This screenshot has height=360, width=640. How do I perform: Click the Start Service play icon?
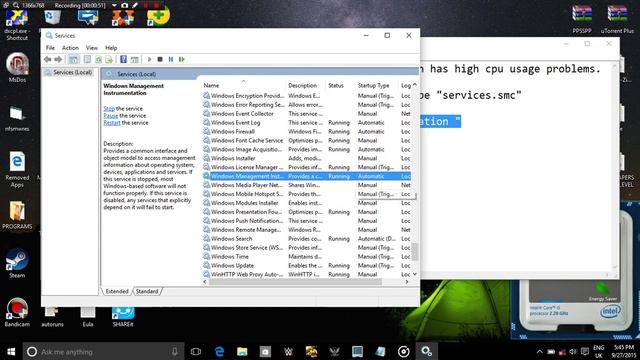(x=149, y=60)
